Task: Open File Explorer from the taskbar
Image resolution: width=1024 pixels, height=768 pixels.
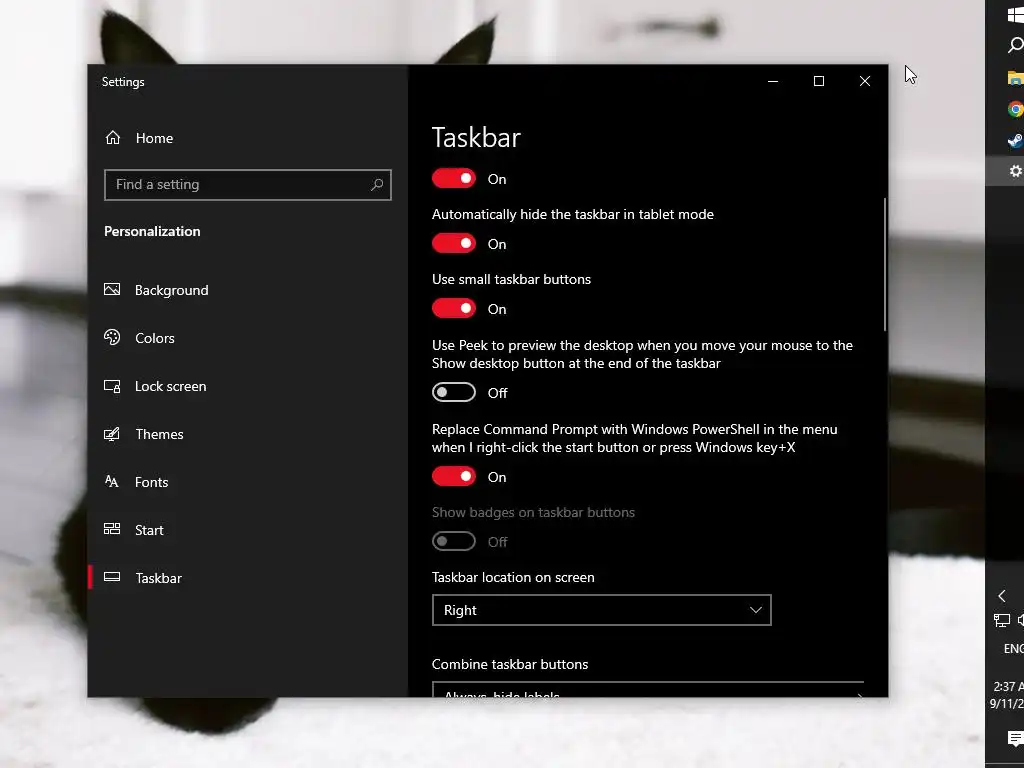Action: [x=1016, y=78]
